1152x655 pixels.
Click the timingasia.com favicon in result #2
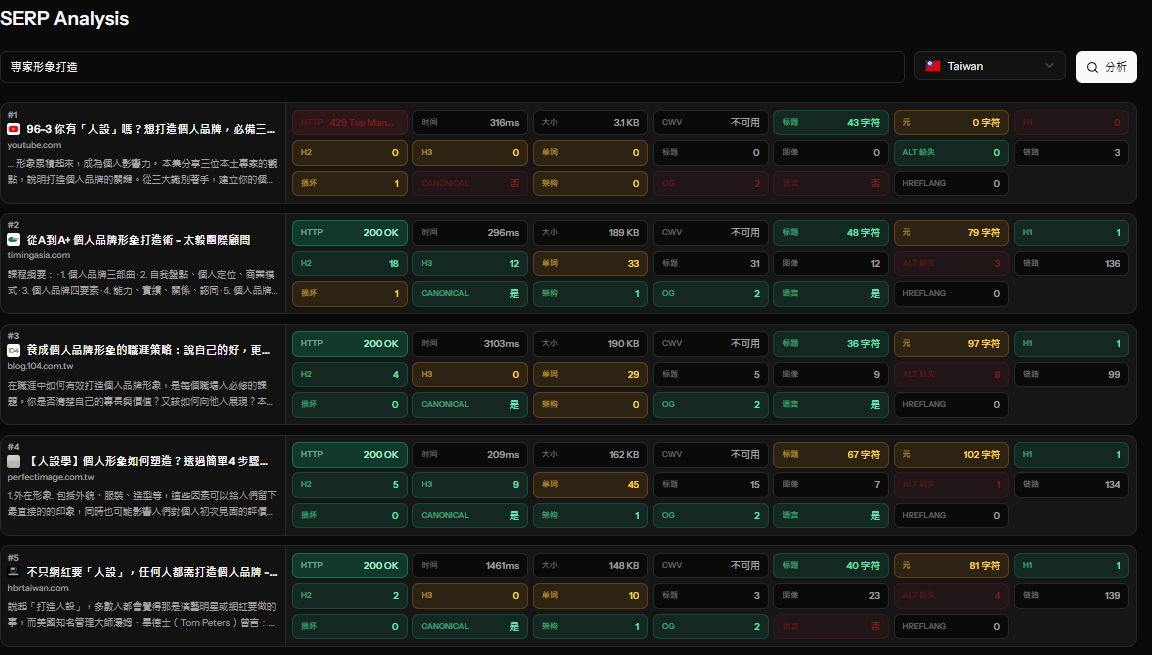(x=13, y=239)
